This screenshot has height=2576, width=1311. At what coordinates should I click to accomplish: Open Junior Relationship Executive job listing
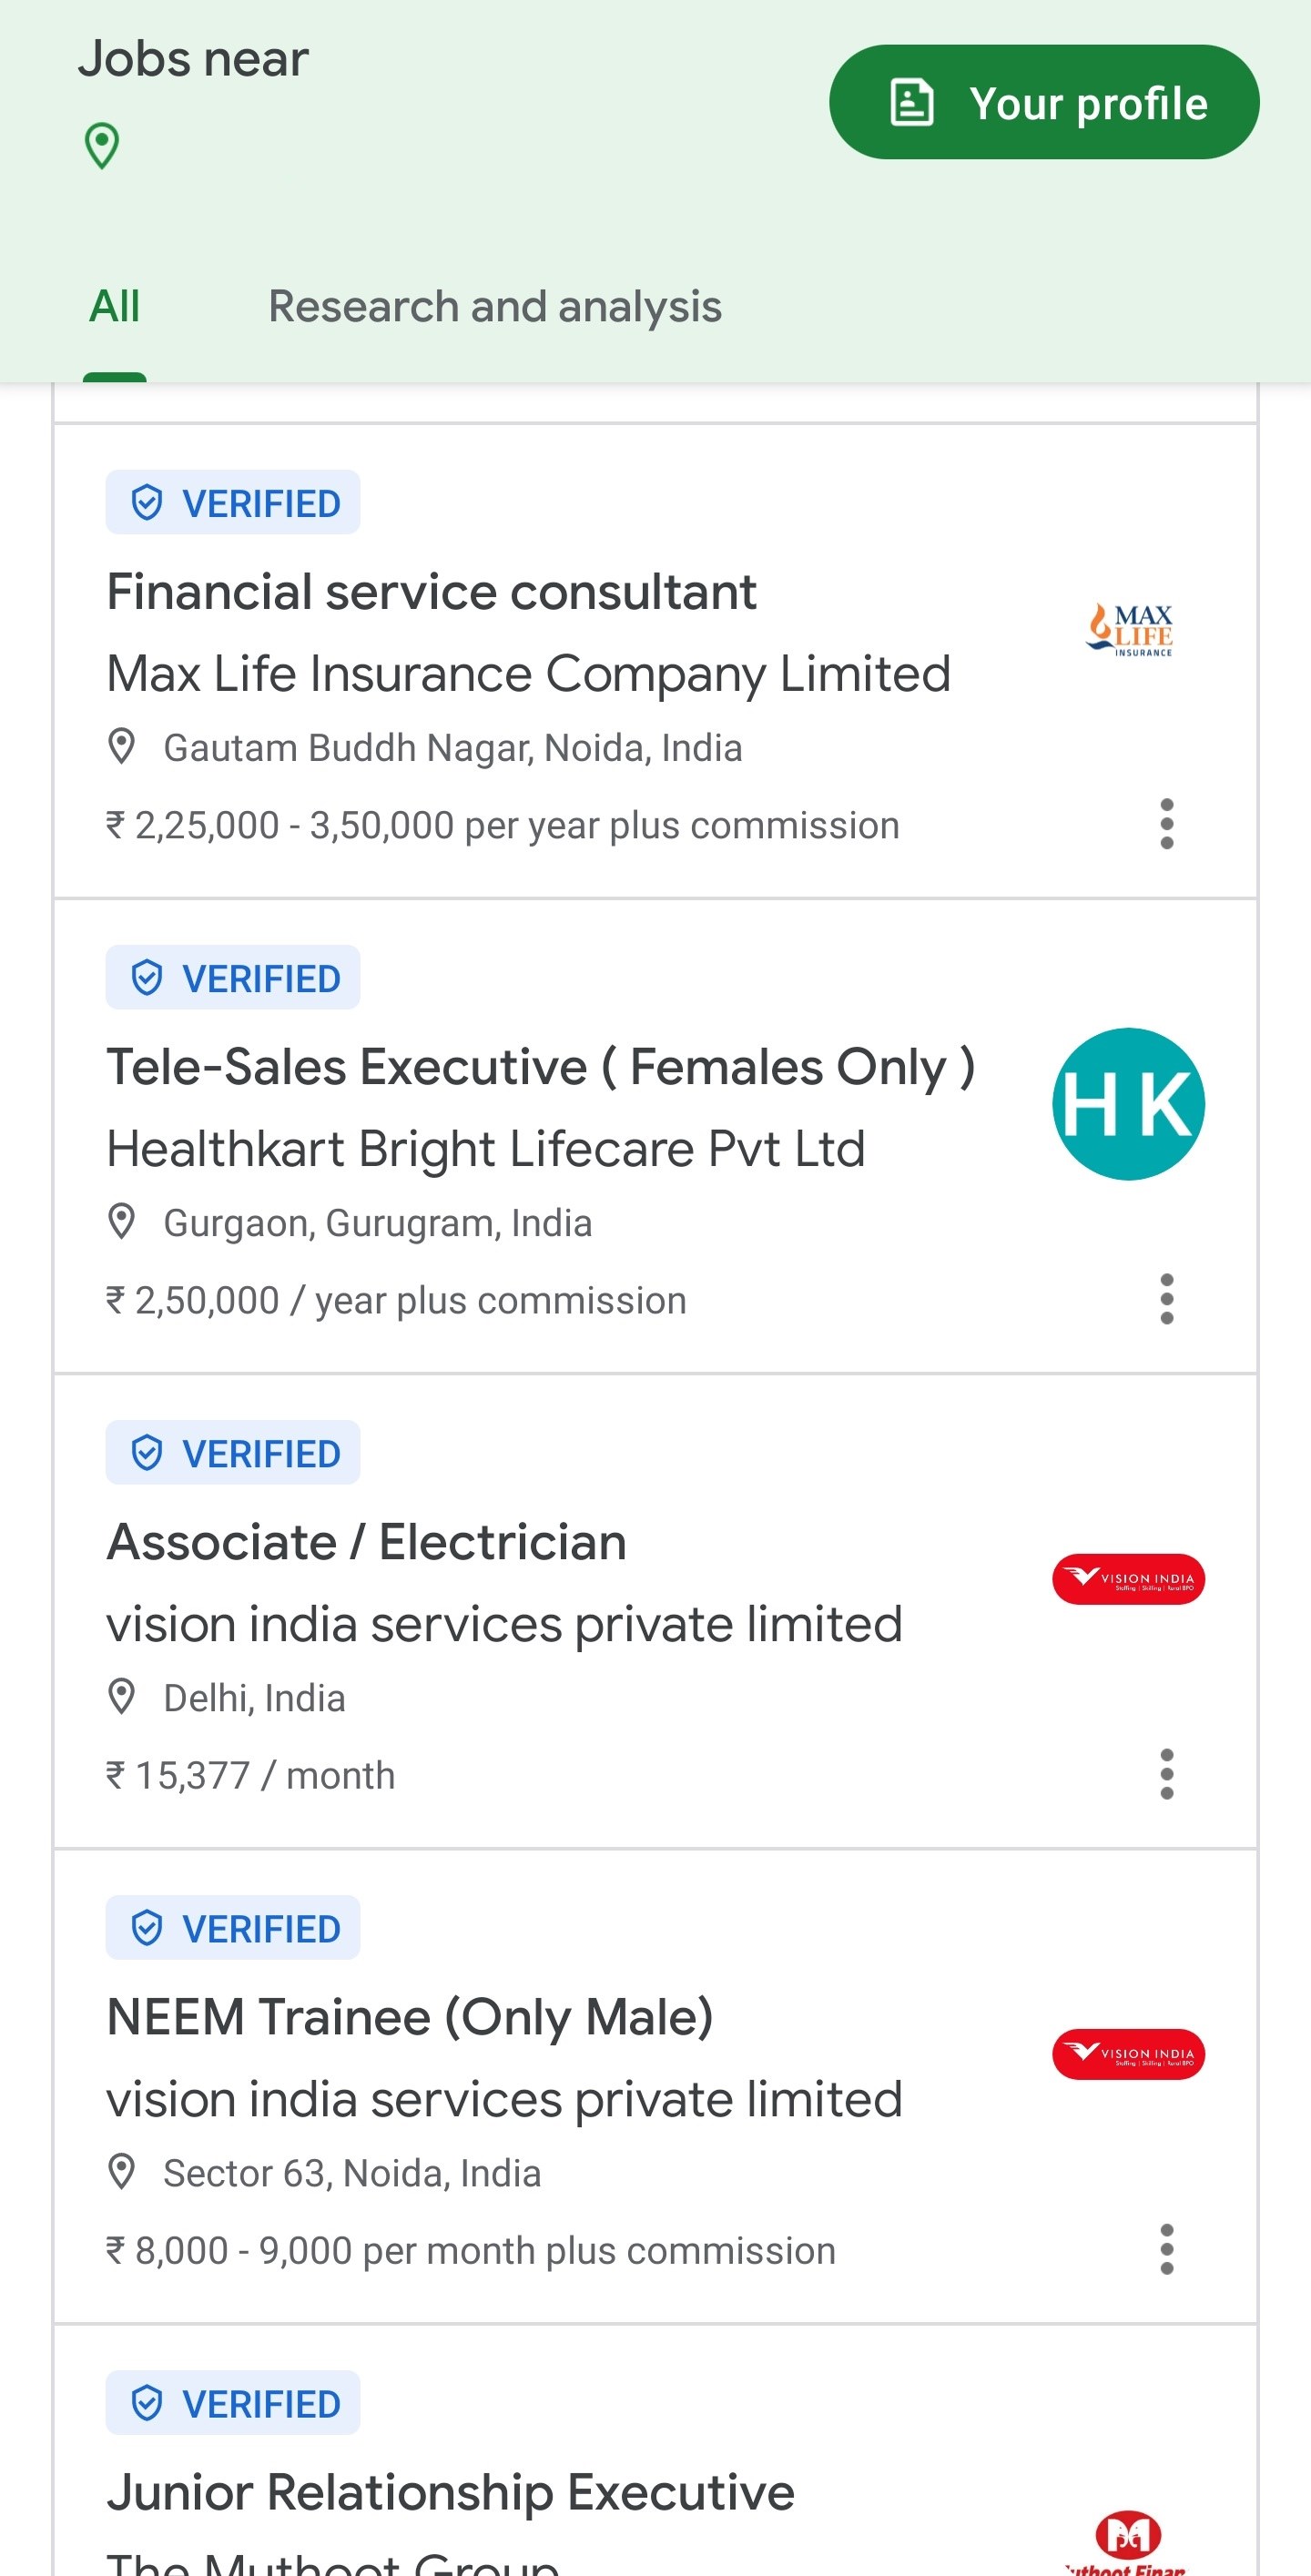[450, 2492]
